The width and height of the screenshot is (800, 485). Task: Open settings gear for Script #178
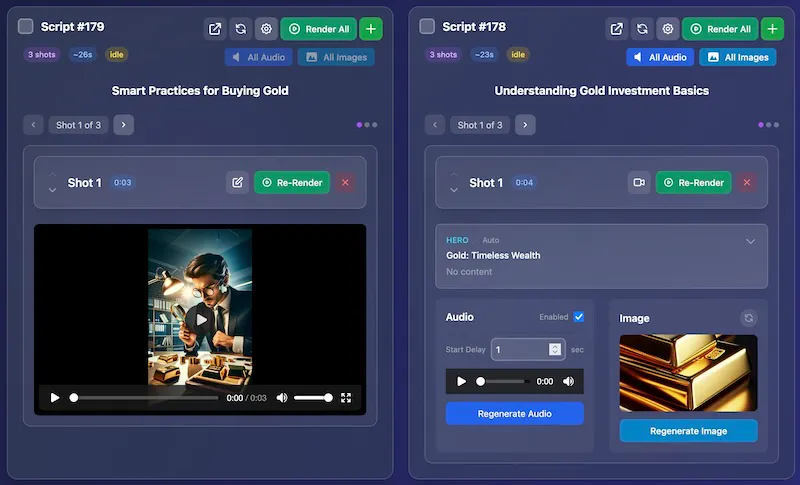coord(667,29)
